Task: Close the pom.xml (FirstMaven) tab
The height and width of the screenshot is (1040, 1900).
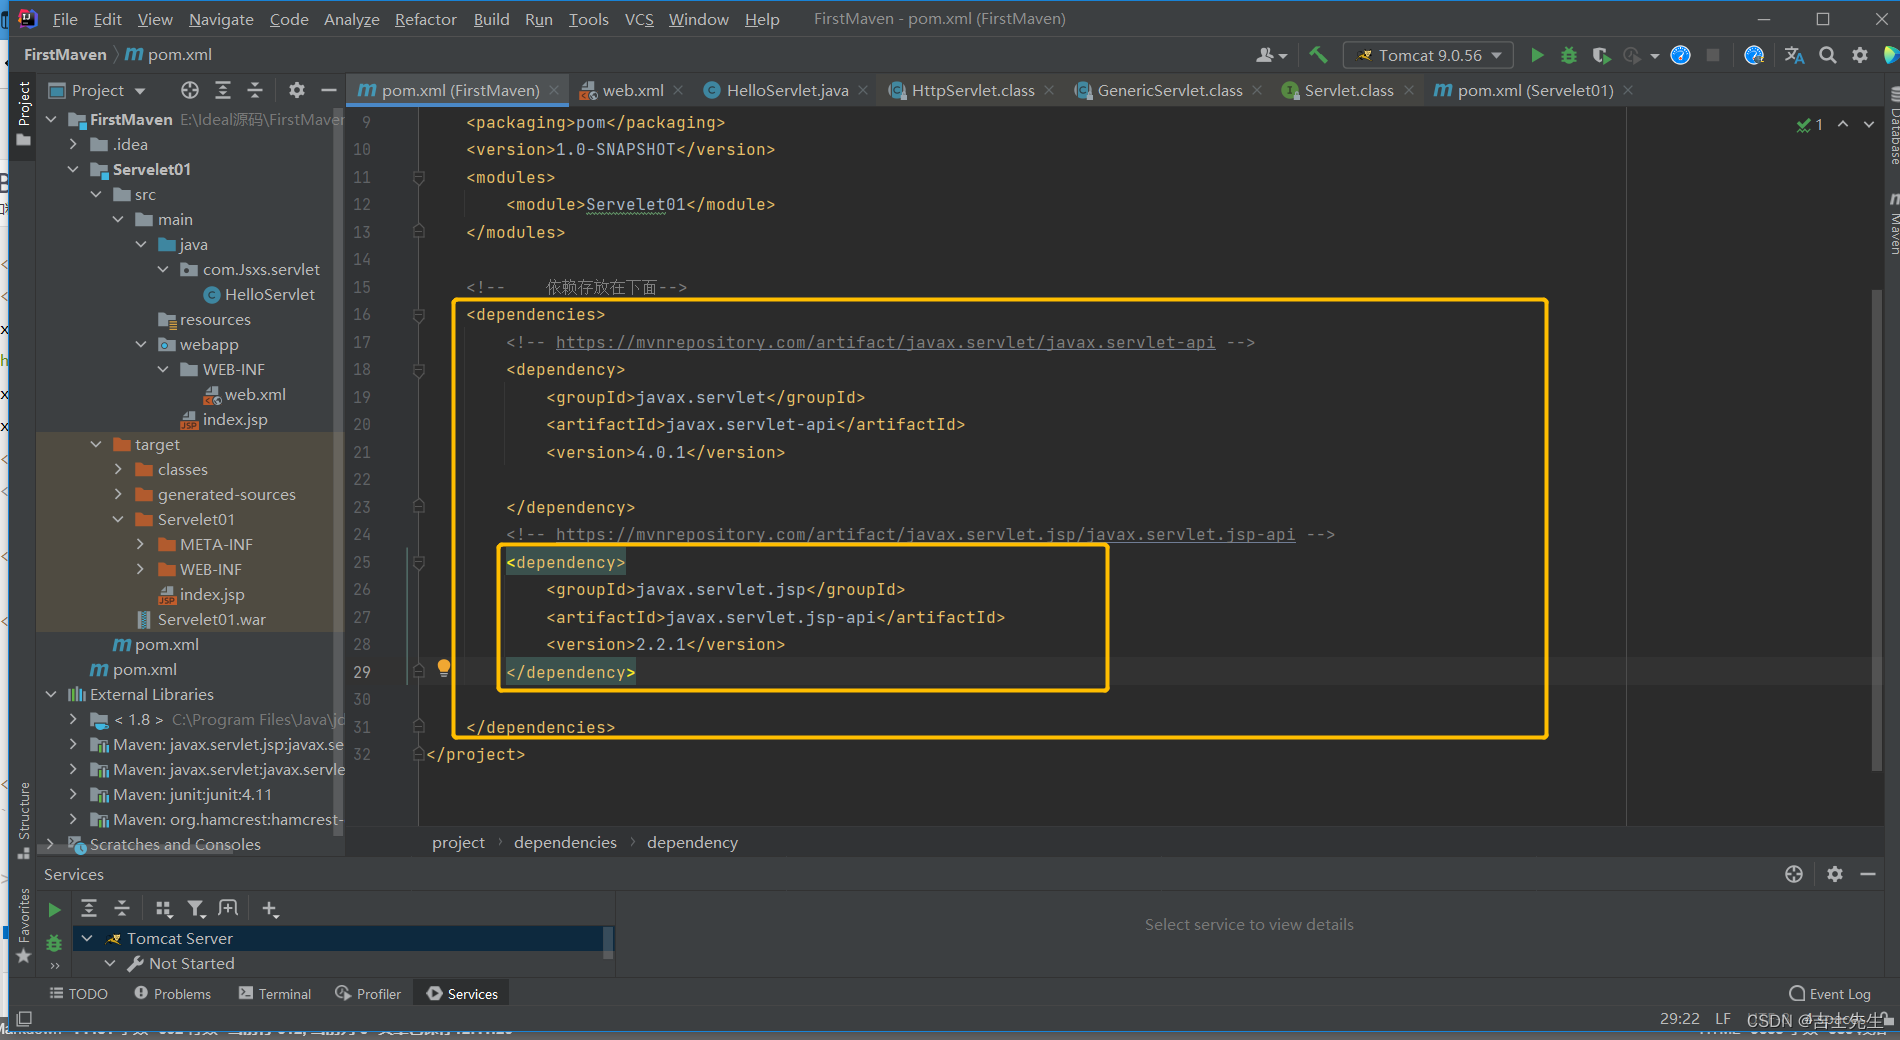Action: (553, 90)
